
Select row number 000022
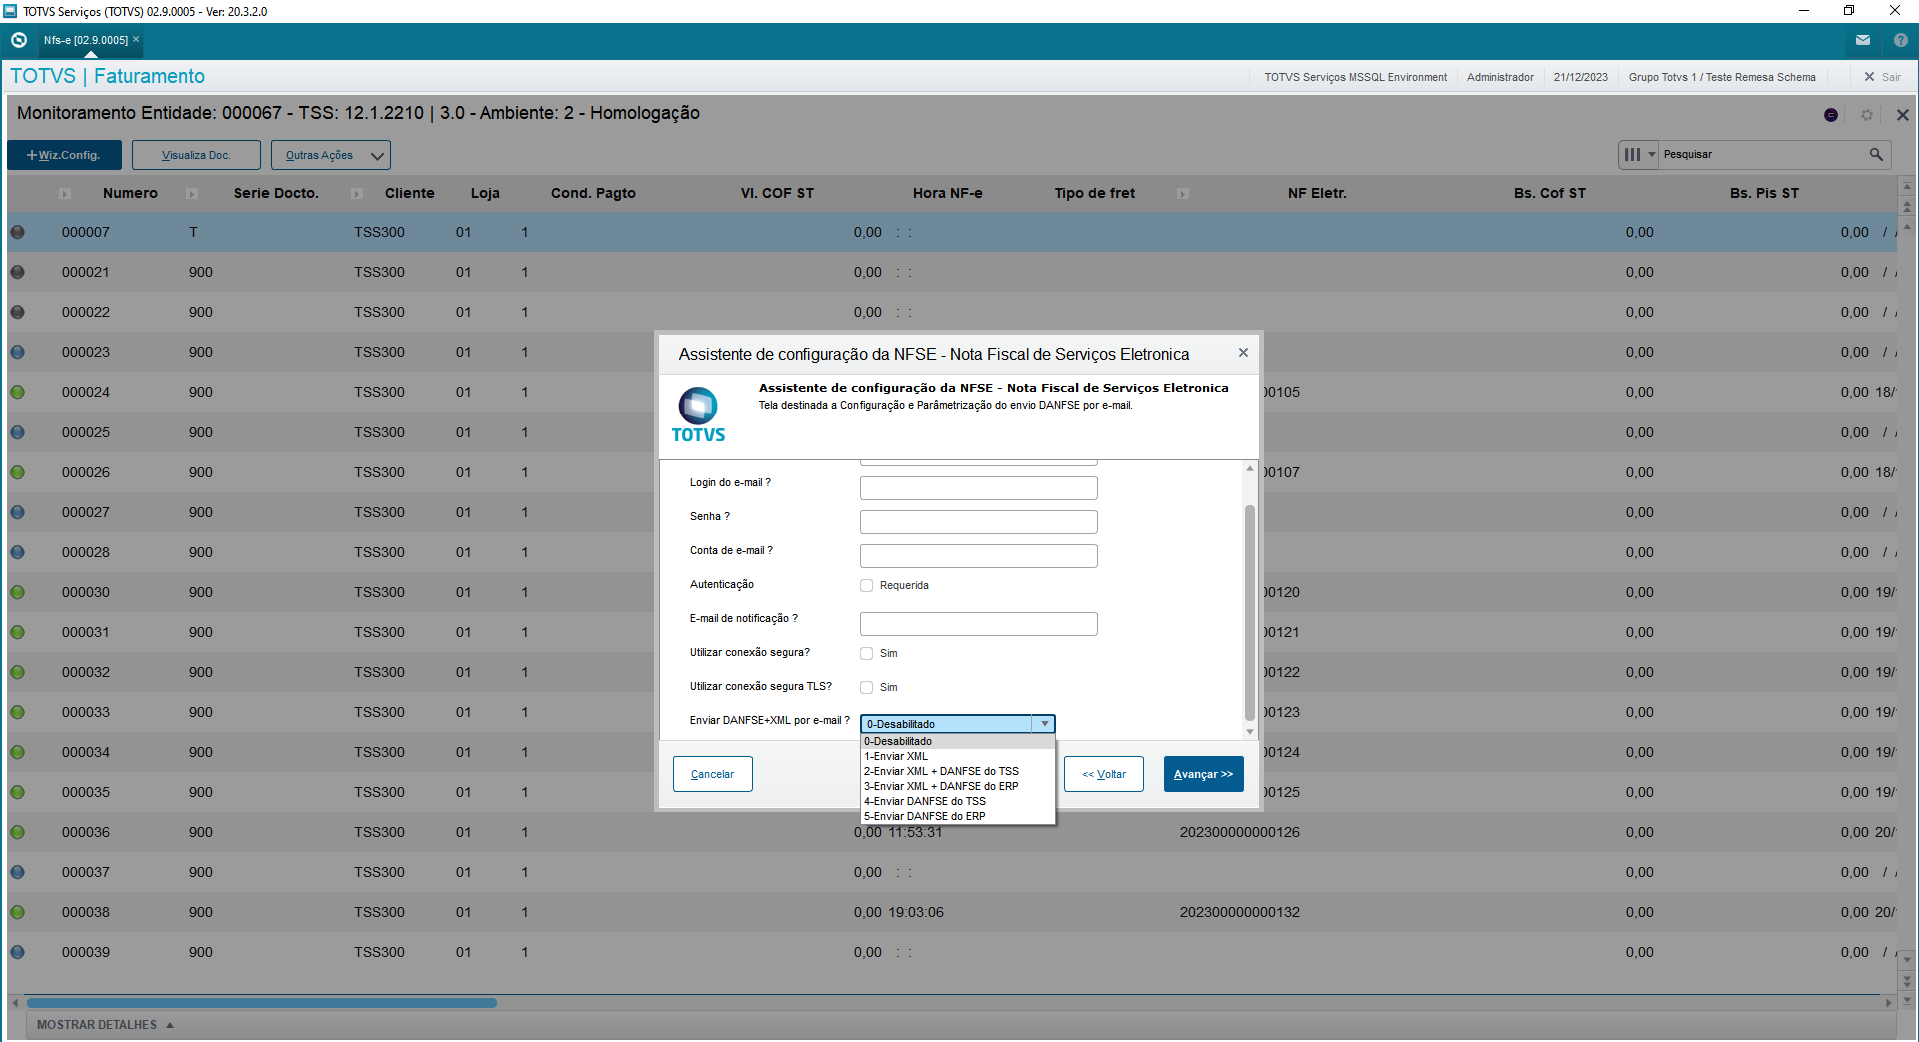point(86,312)
